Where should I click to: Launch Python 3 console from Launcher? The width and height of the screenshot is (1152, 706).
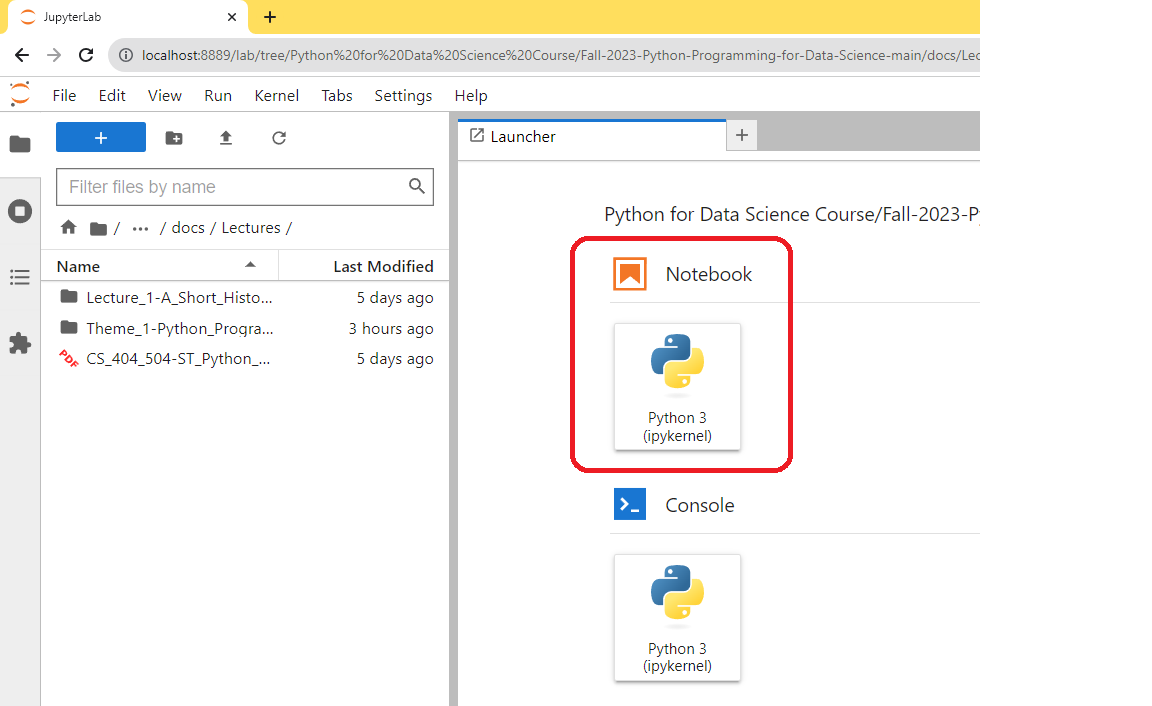click(x=677, y=617)
